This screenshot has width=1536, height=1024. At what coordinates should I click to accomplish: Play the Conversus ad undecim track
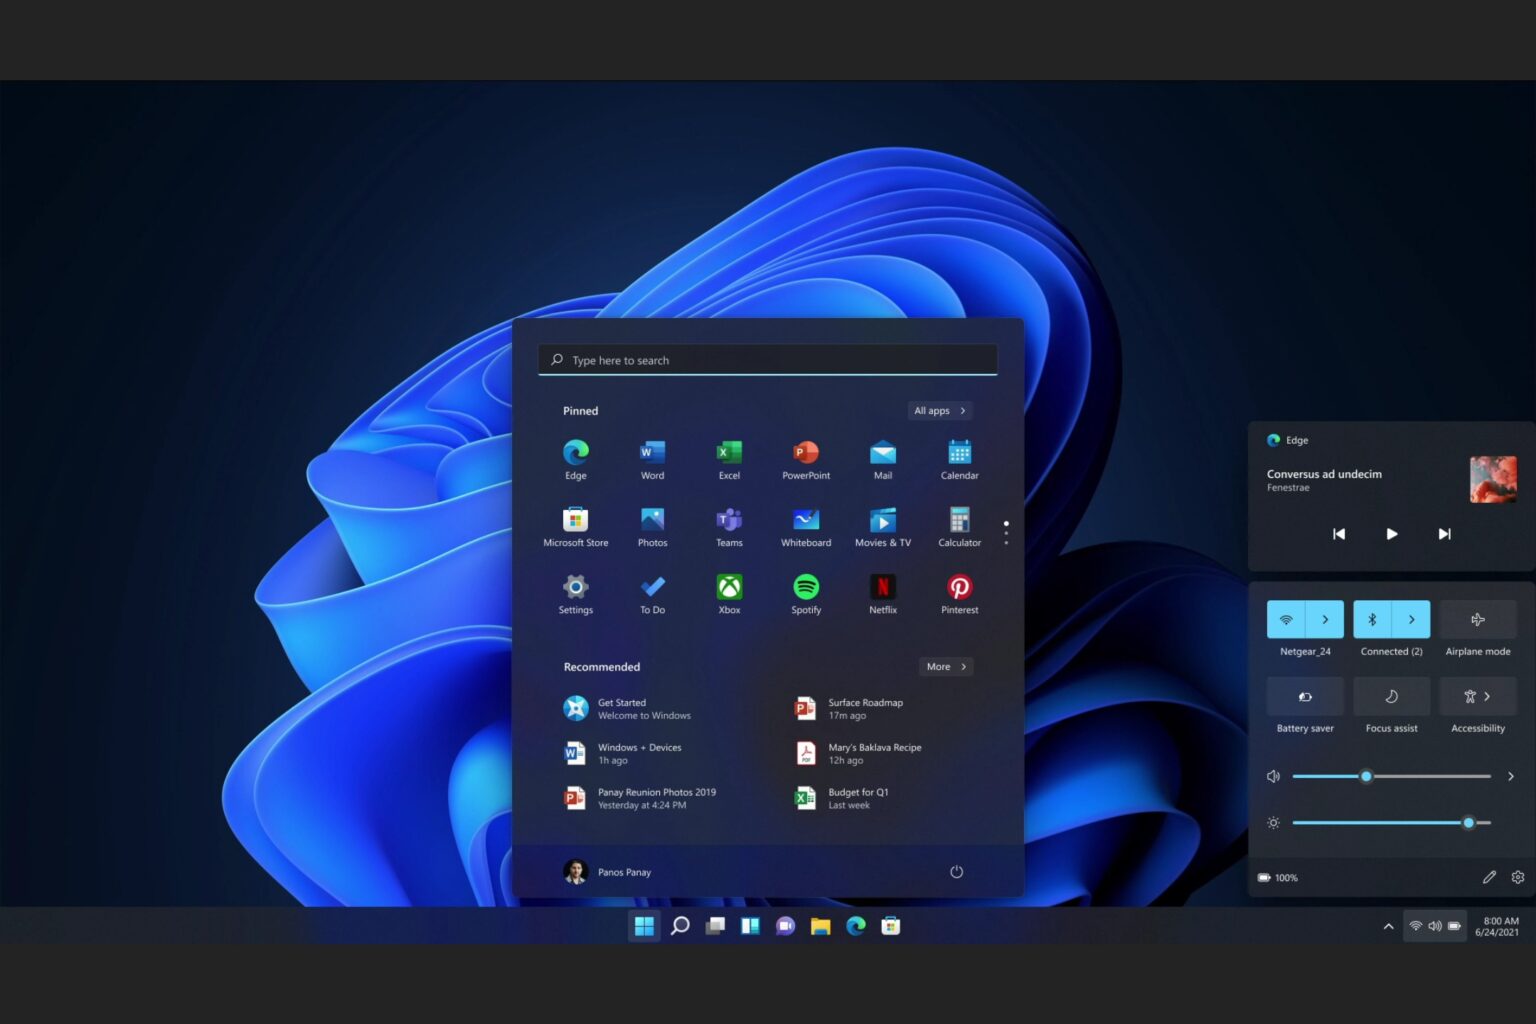click(x=1391, y=534)
